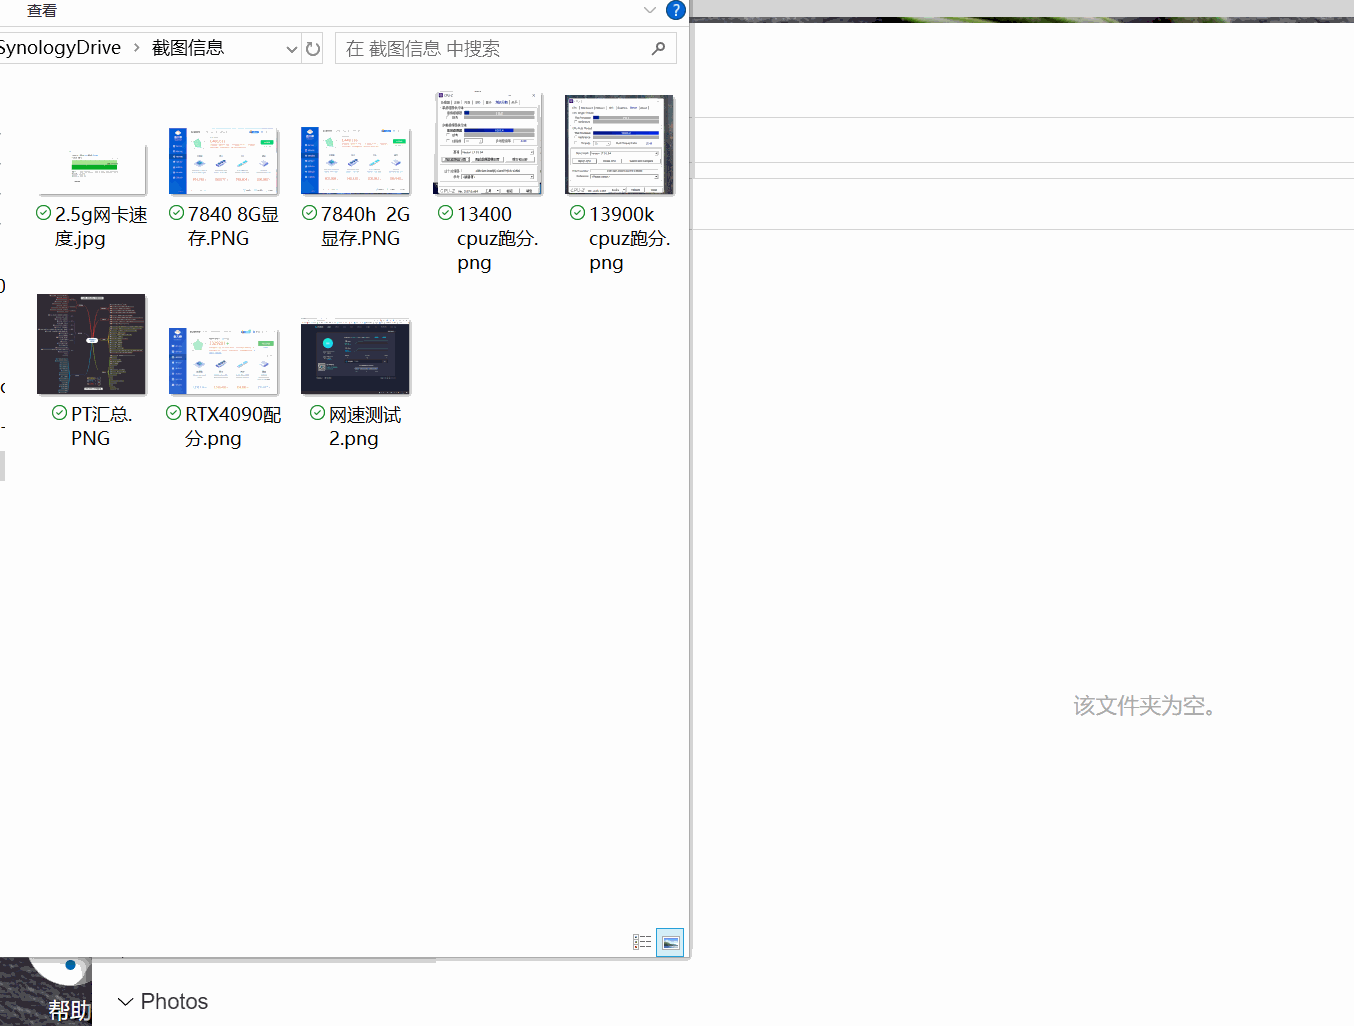Click the 帮助 item at bottom left
1354x1026 pixels.
[68, 1009]
